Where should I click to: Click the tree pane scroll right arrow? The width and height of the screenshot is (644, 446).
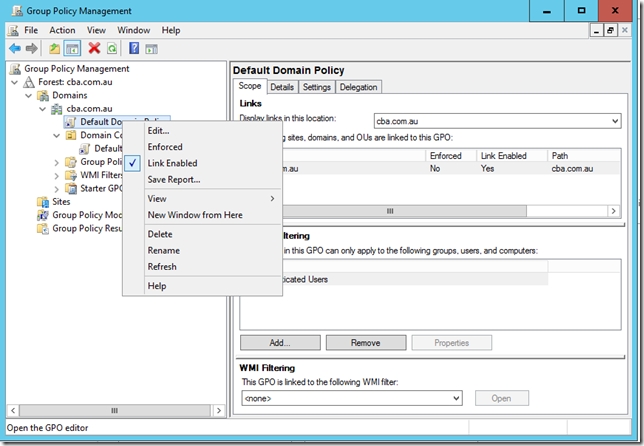click(x=218, y=410)
